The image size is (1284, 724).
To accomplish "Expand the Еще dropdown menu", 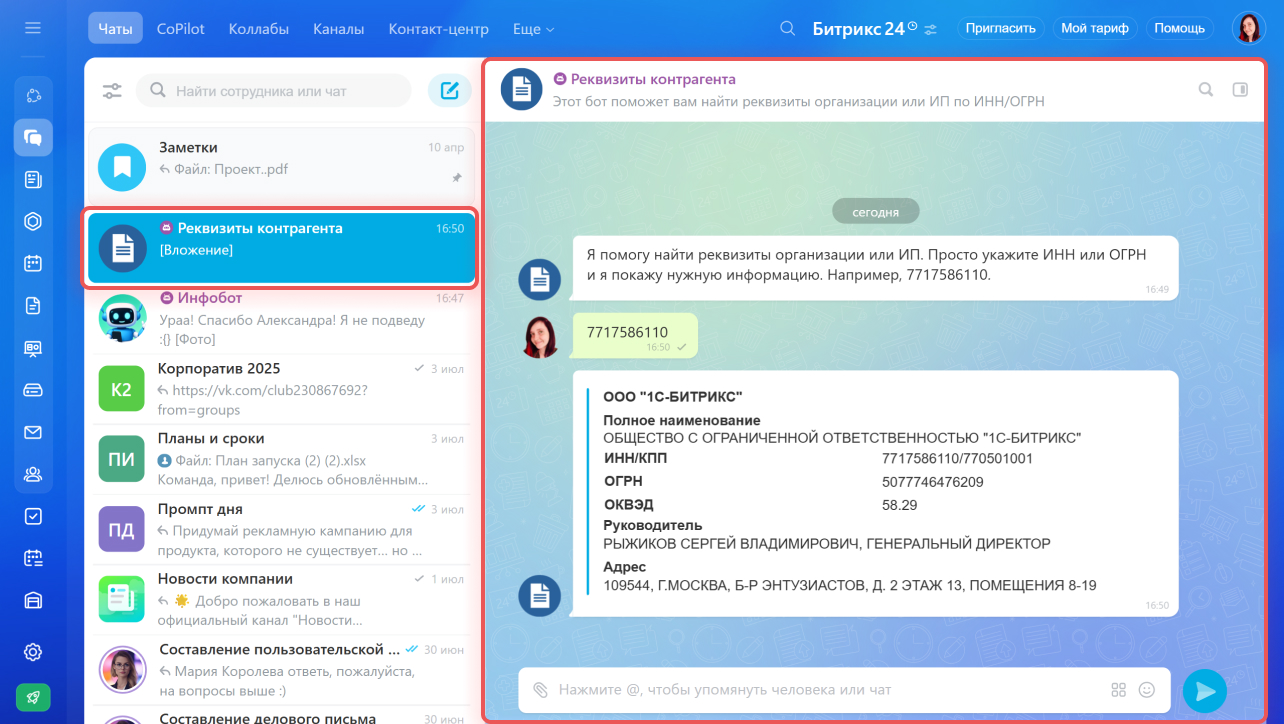I will click(x=533, y=29).
